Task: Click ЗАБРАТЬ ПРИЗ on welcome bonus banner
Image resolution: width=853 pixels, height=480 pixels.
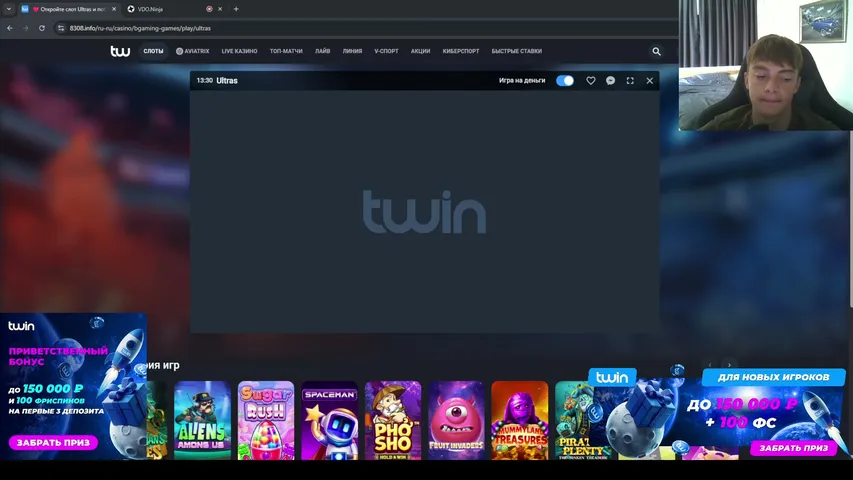Action: point(53,442)
